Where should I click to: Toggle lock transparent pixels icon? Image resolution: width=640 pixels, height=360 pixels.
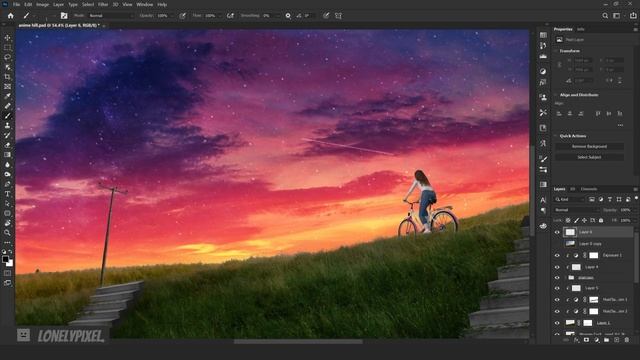click(568, 220)
